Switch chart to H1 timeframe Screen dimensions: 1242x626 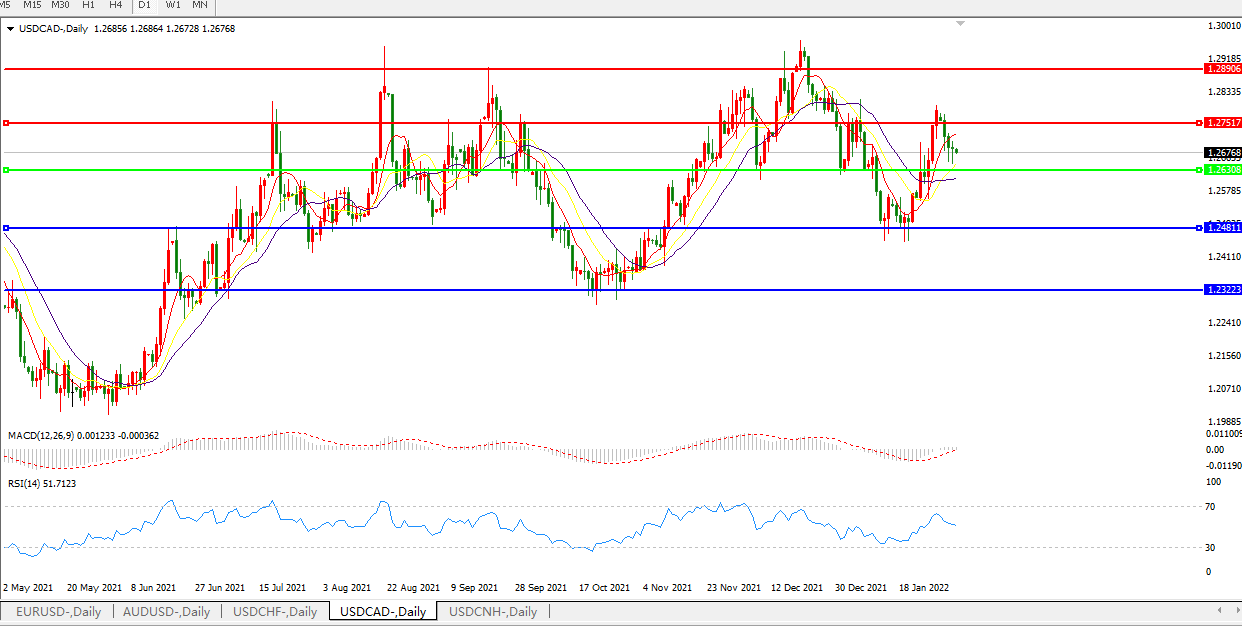point(89,5)
